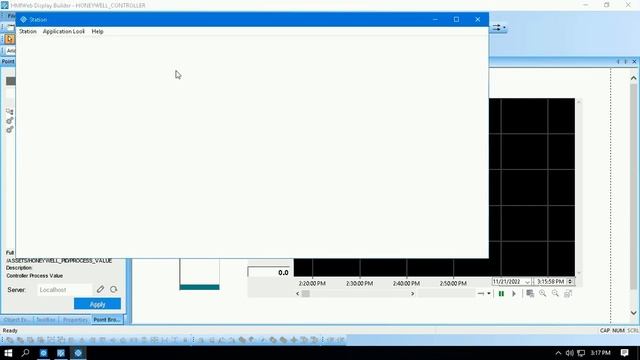Click the refresh icon beside Server field
This screenshot has width=640, height=360.
click(113, 289)
